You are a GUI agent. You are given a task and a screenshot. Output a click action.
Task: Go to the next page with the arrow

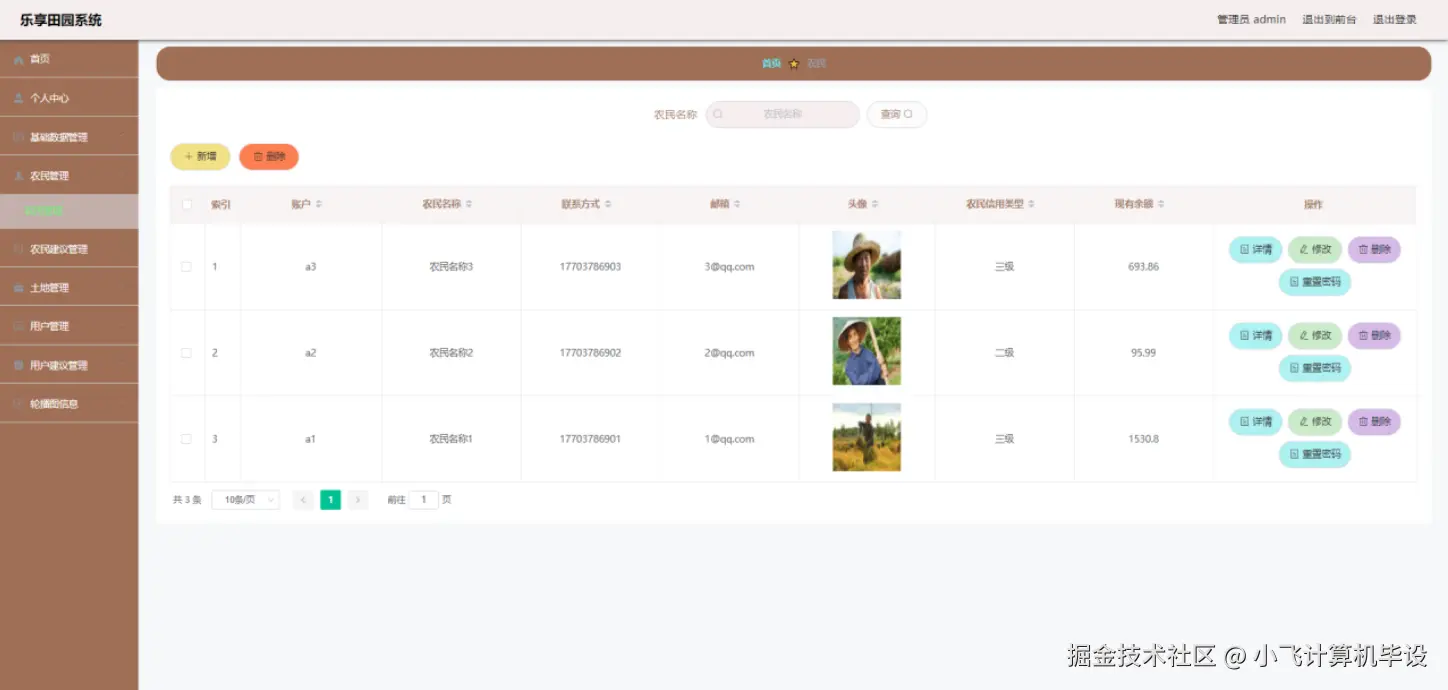(x=358, y=500)
